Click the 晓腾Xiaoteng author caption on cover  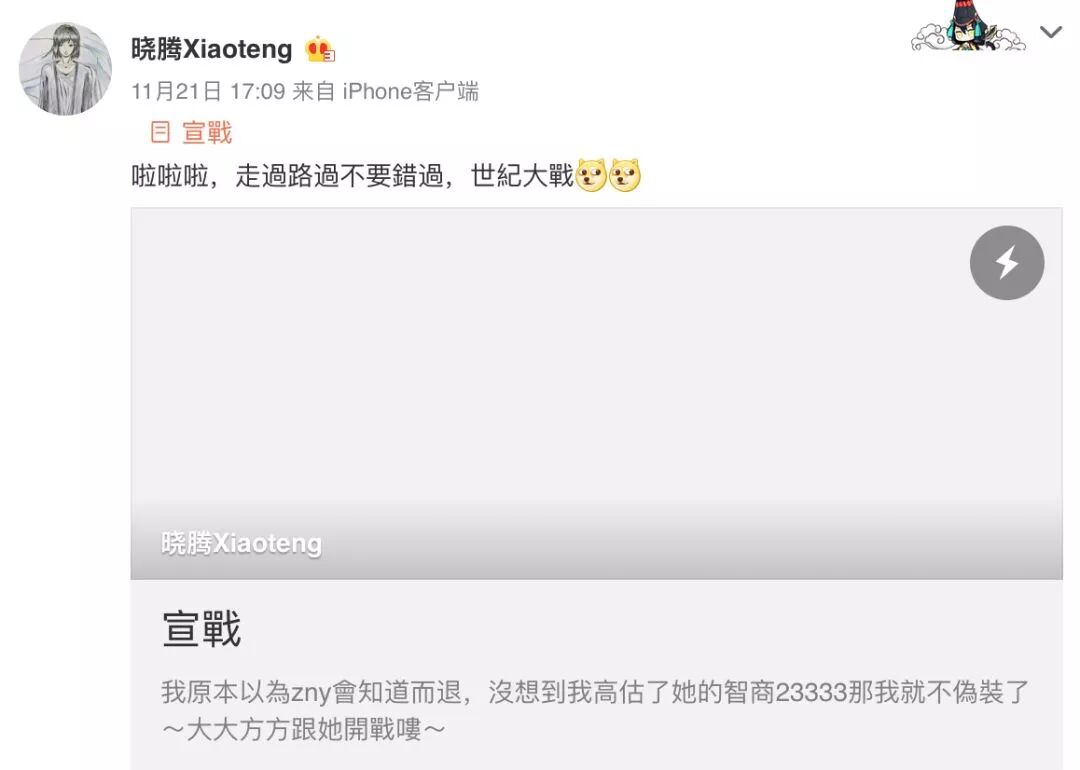[x=241, y=543]
